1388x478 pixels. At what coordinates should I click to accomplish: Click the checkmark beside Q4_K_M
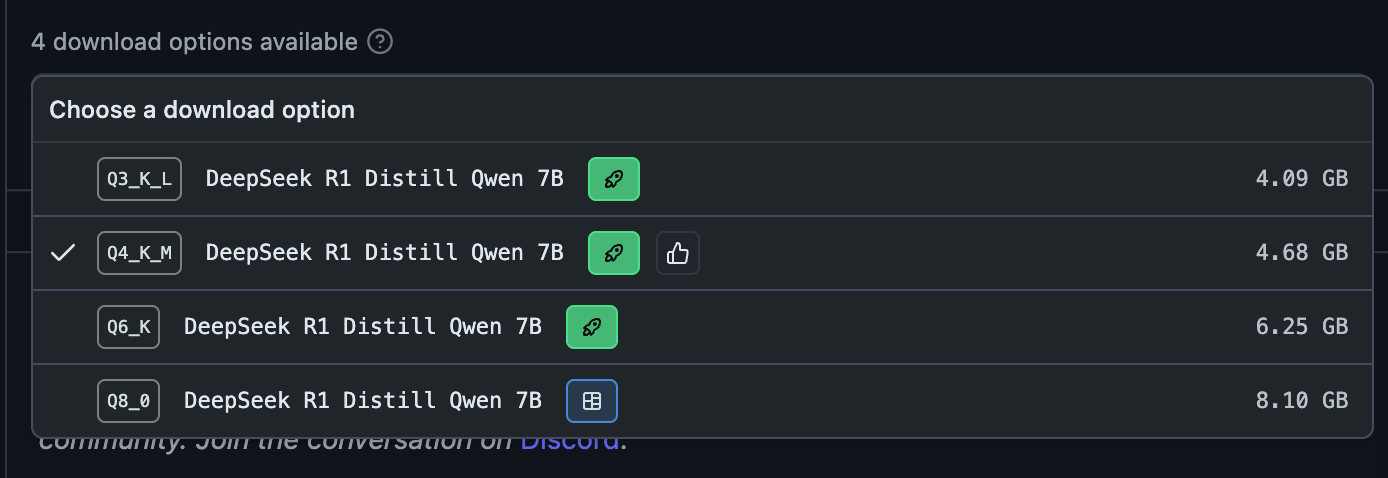[x=63, y=253]
